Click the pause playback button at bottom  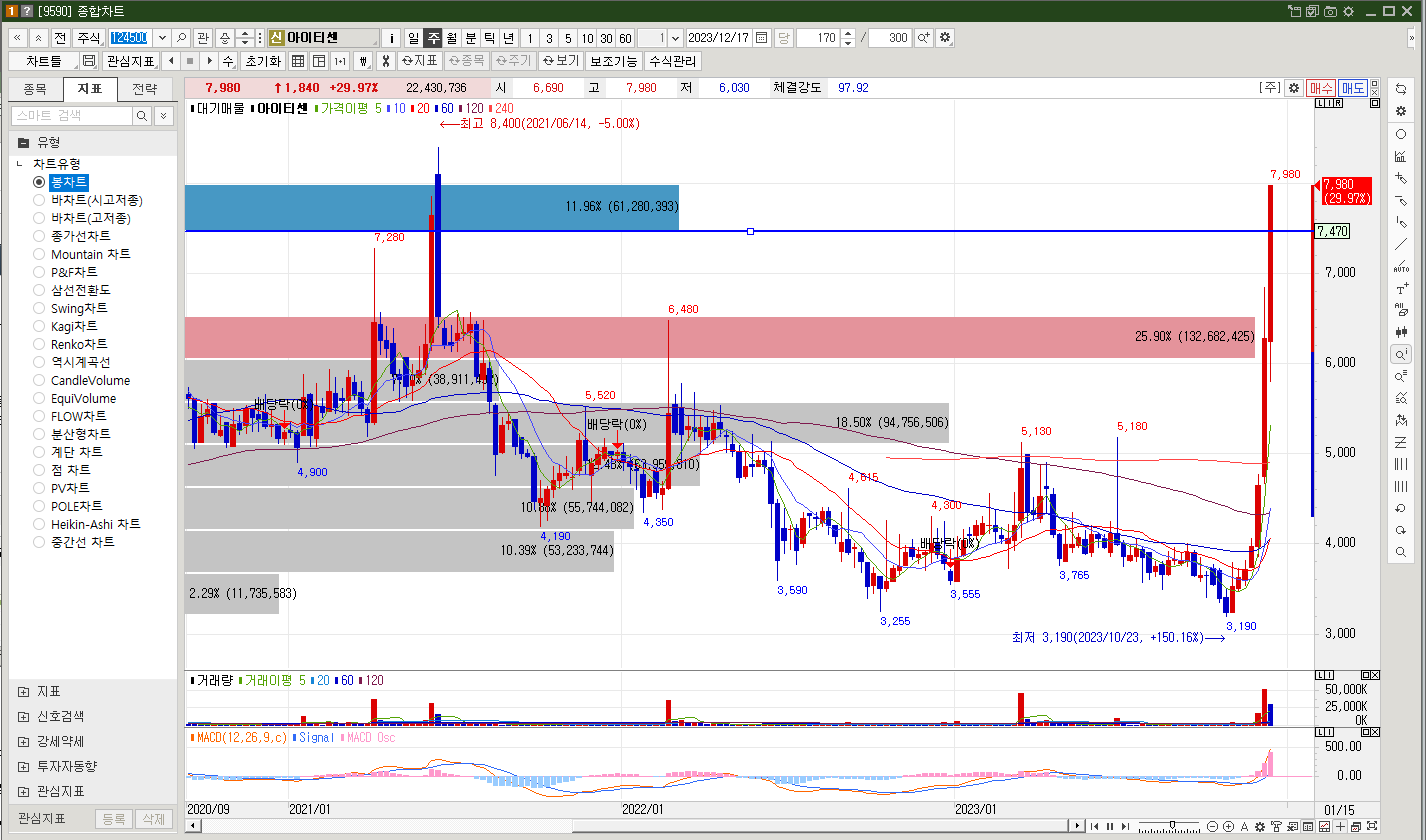click(x=1109, y=826)
